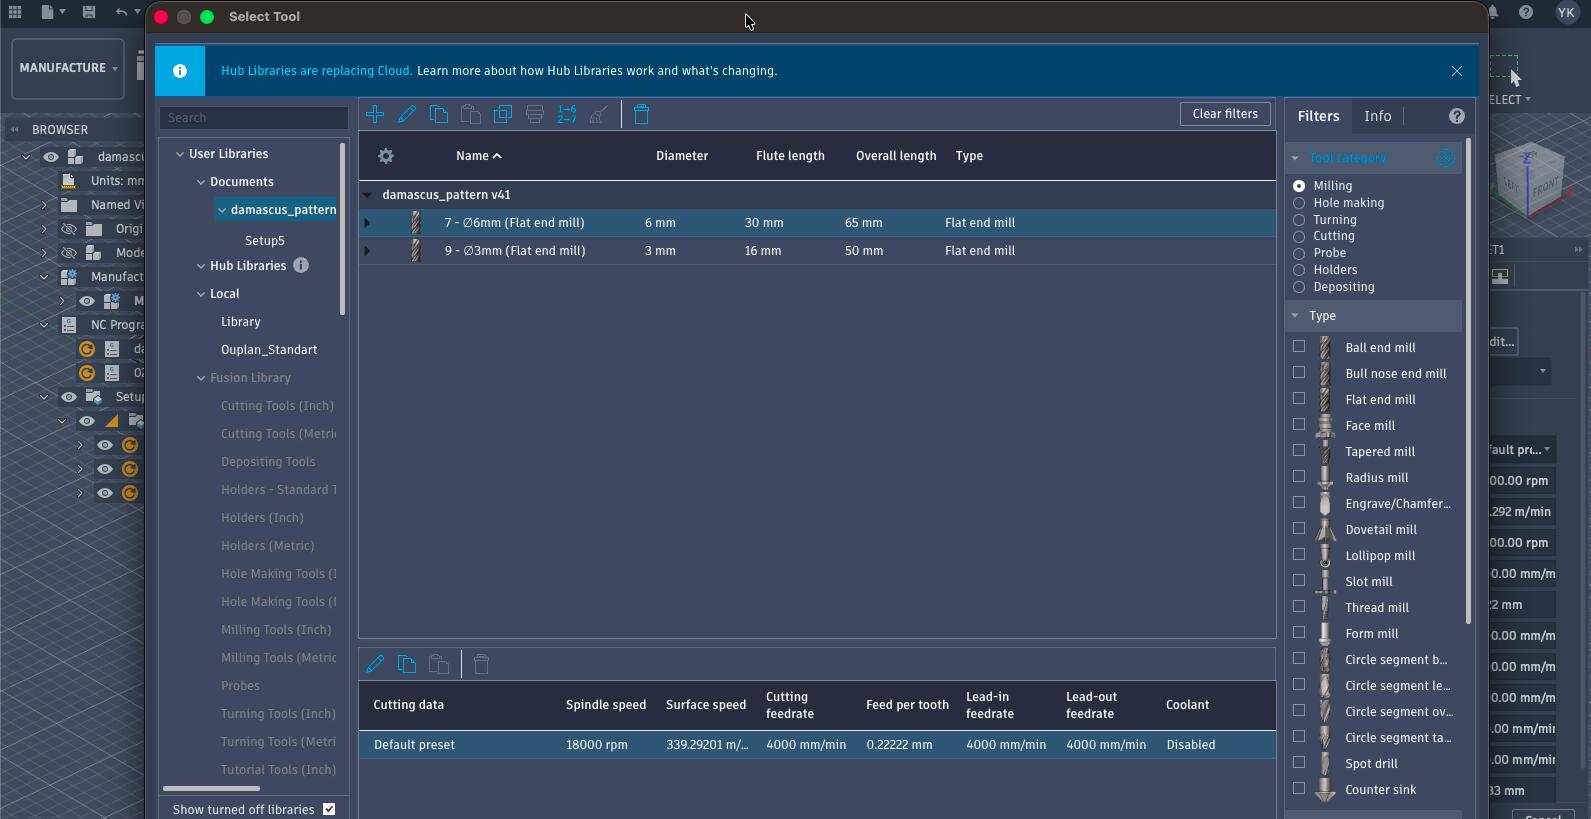Viewport: 1591px width, 819px height.
Task: Collapse the Type filter section
Action: click(x=1296, y=316)
